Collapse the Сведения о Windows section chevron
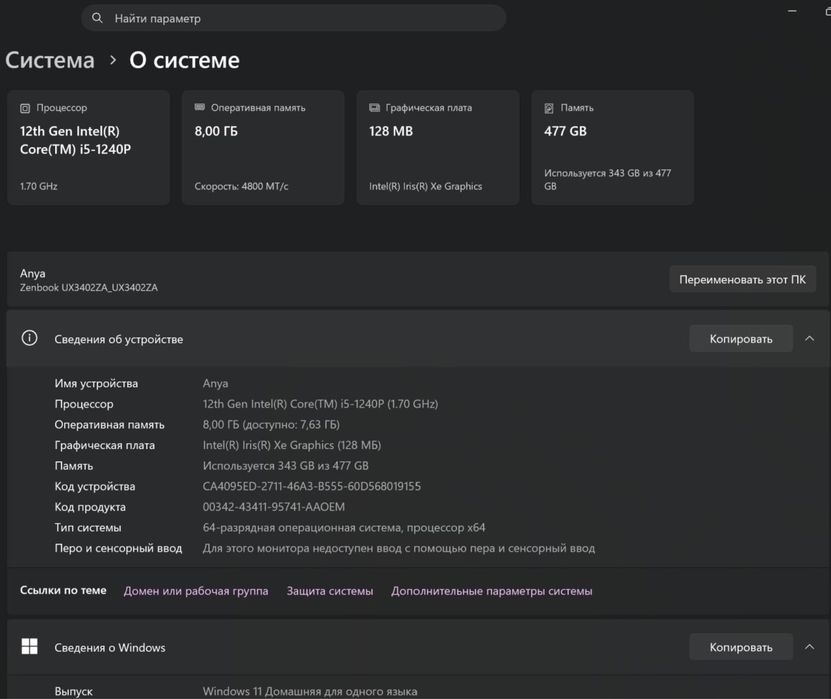Image resolution: width=831 pixels, height=699 pixels. (809, 647)
